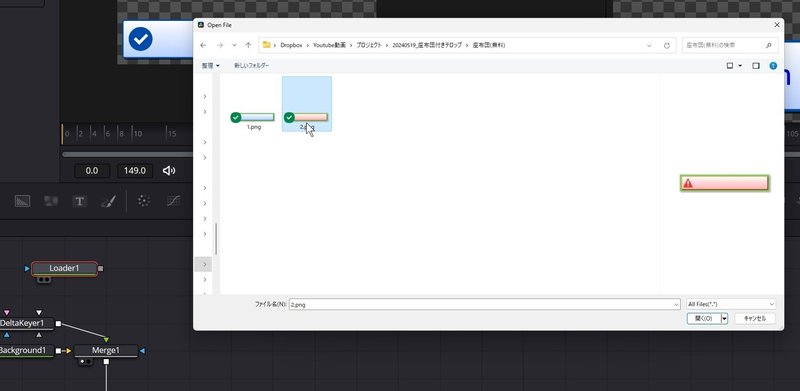Open the recent locations dropdown arrow

coord(234,45)
